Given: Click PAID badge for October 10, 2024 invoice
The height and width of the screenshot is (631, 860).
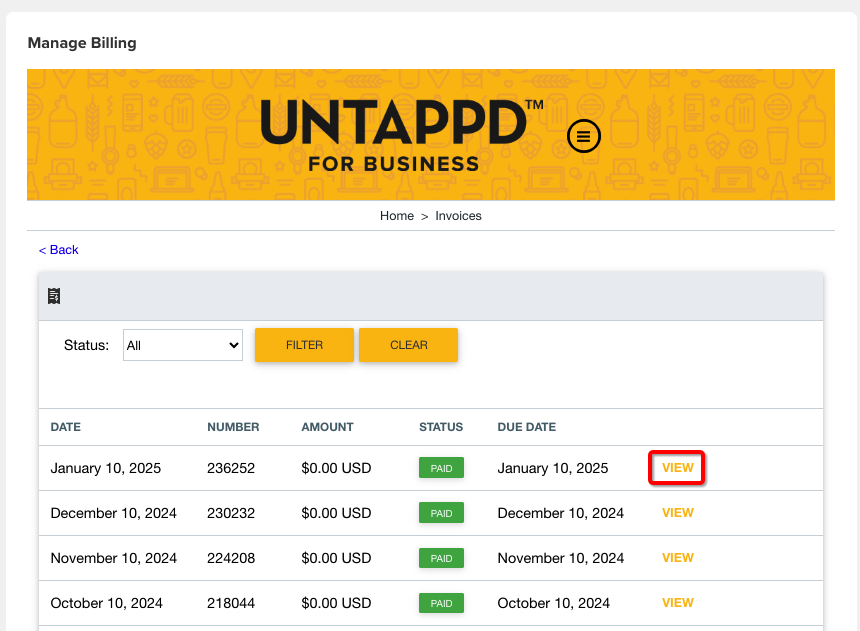Looking at the screenshot, I should point(442,603).
